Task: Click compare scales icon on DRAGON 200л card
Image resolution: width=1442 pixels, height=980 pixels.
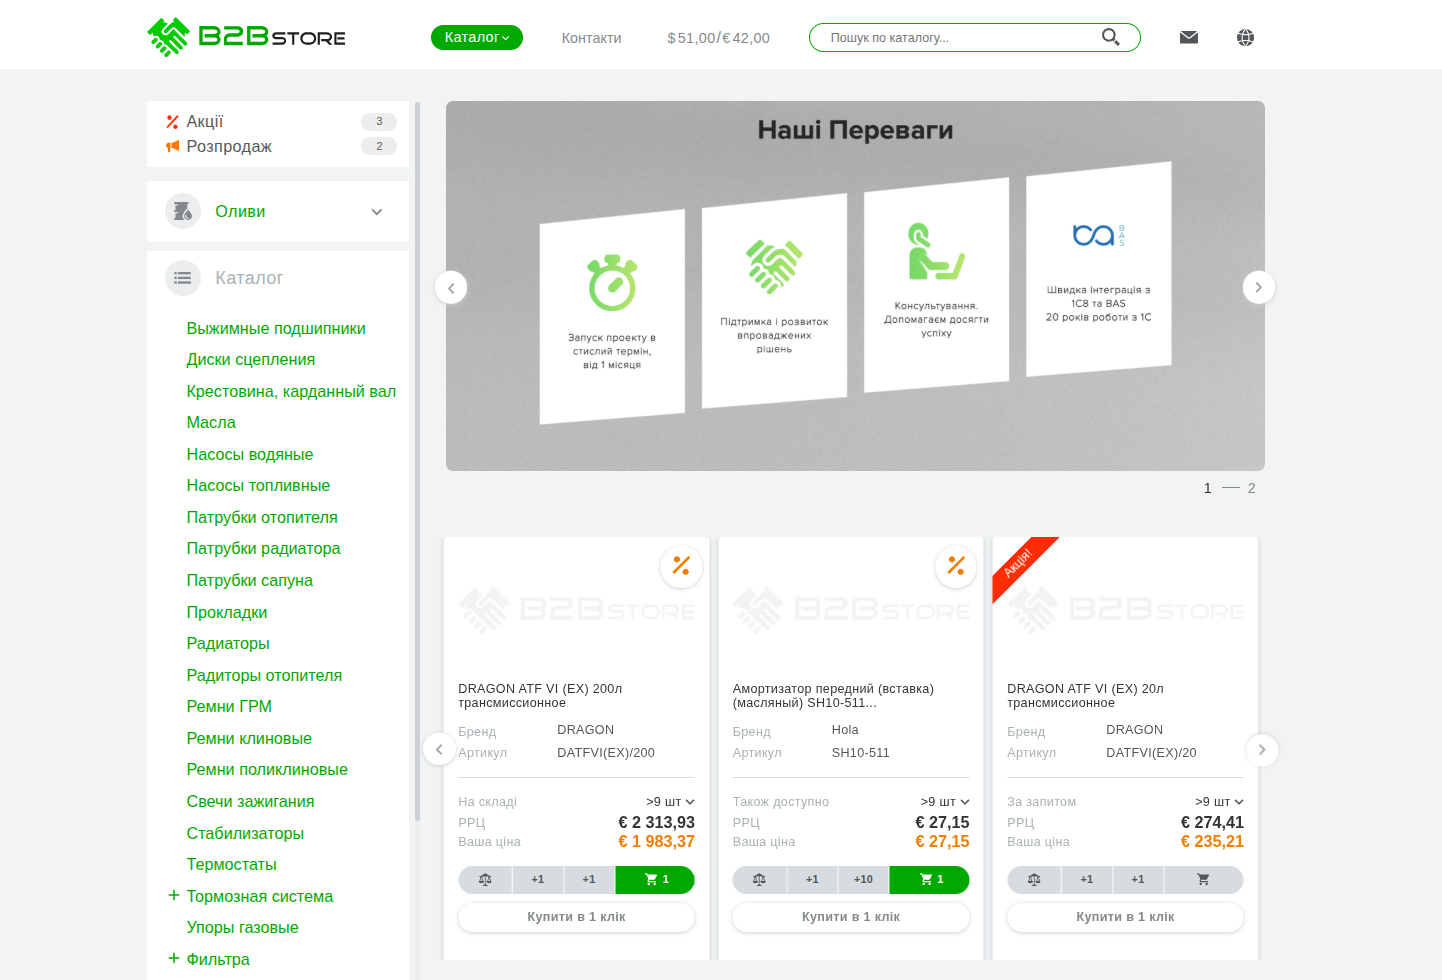Action: pyautogui.click(x=485, y=880)
